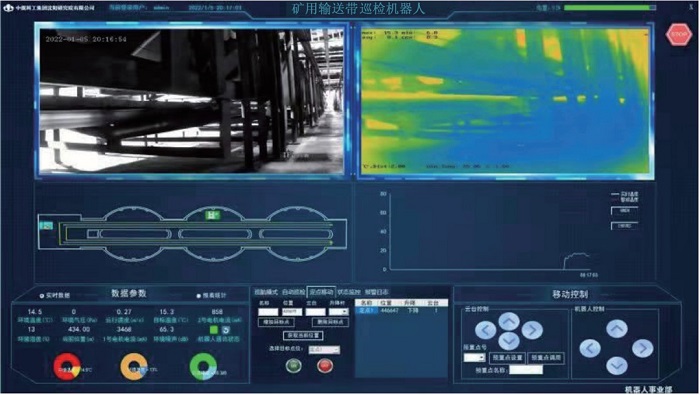Switch to the 报警日志 tab
The image size is (700, 395).
click(x=376, y=292)
